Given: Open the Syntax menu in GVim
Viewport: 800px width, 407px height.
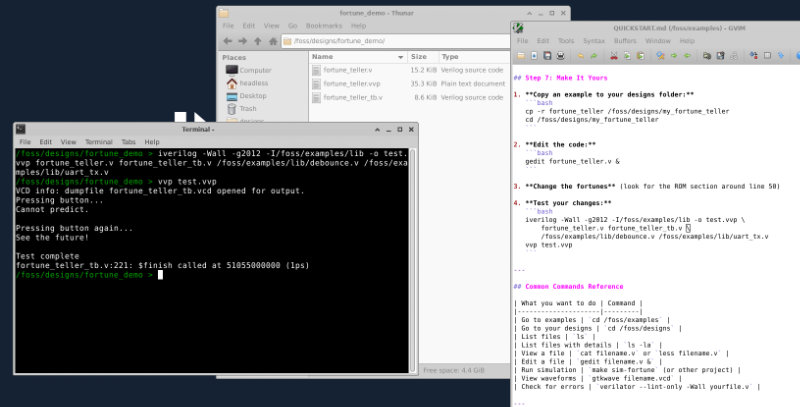Looking at the screenshot, I should 594,41.
